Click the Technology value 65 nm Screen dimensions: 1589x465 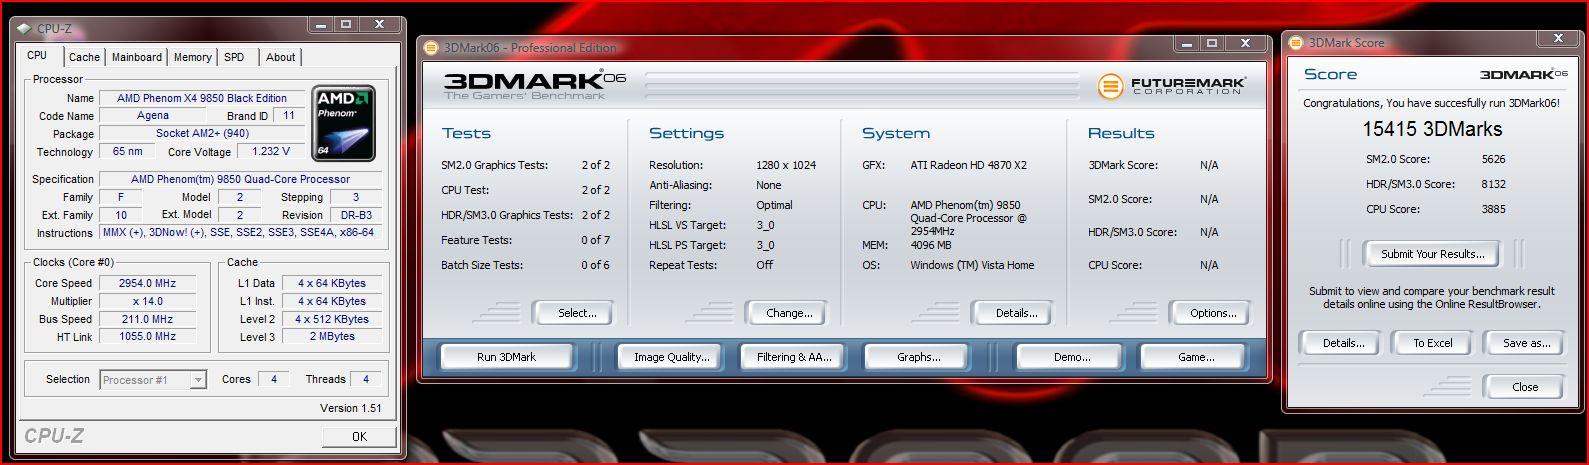point(128,152)
